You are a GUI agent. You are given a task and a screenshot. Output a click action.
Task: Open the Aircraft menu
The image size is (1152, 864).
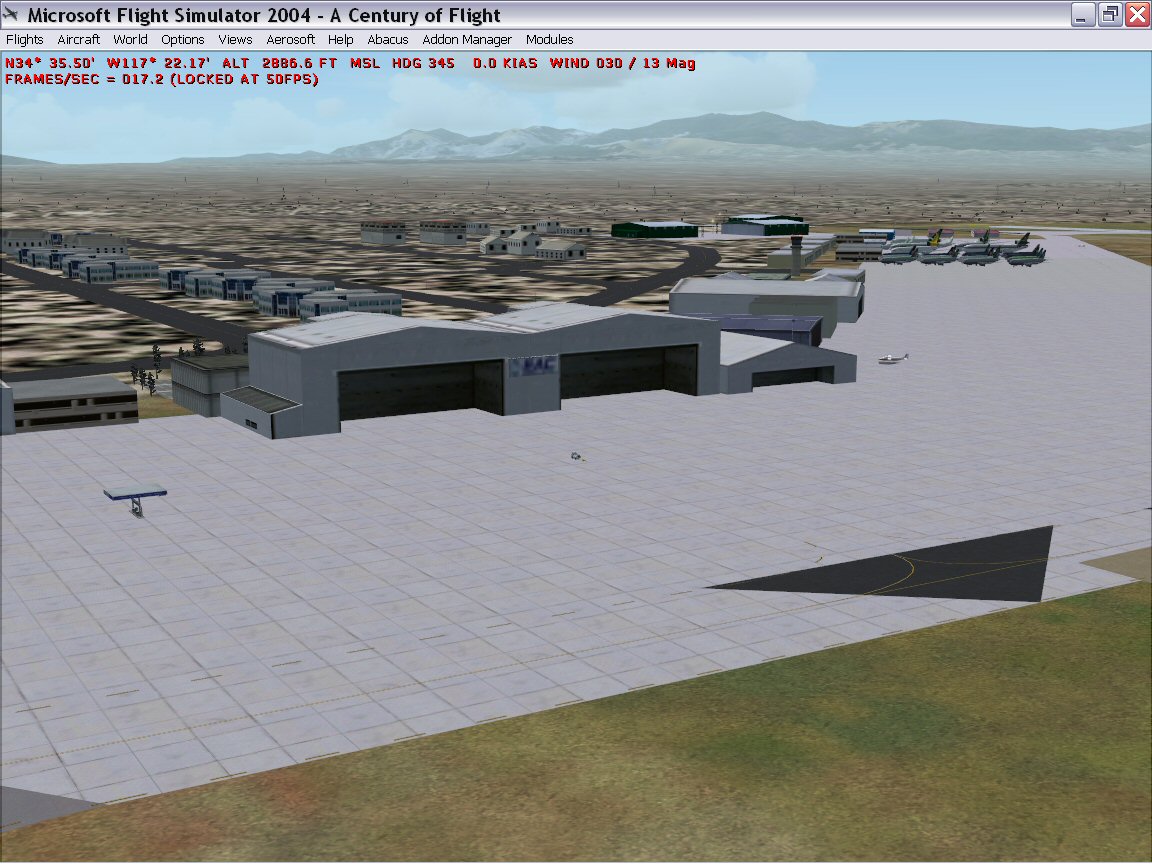click(78, 40)
